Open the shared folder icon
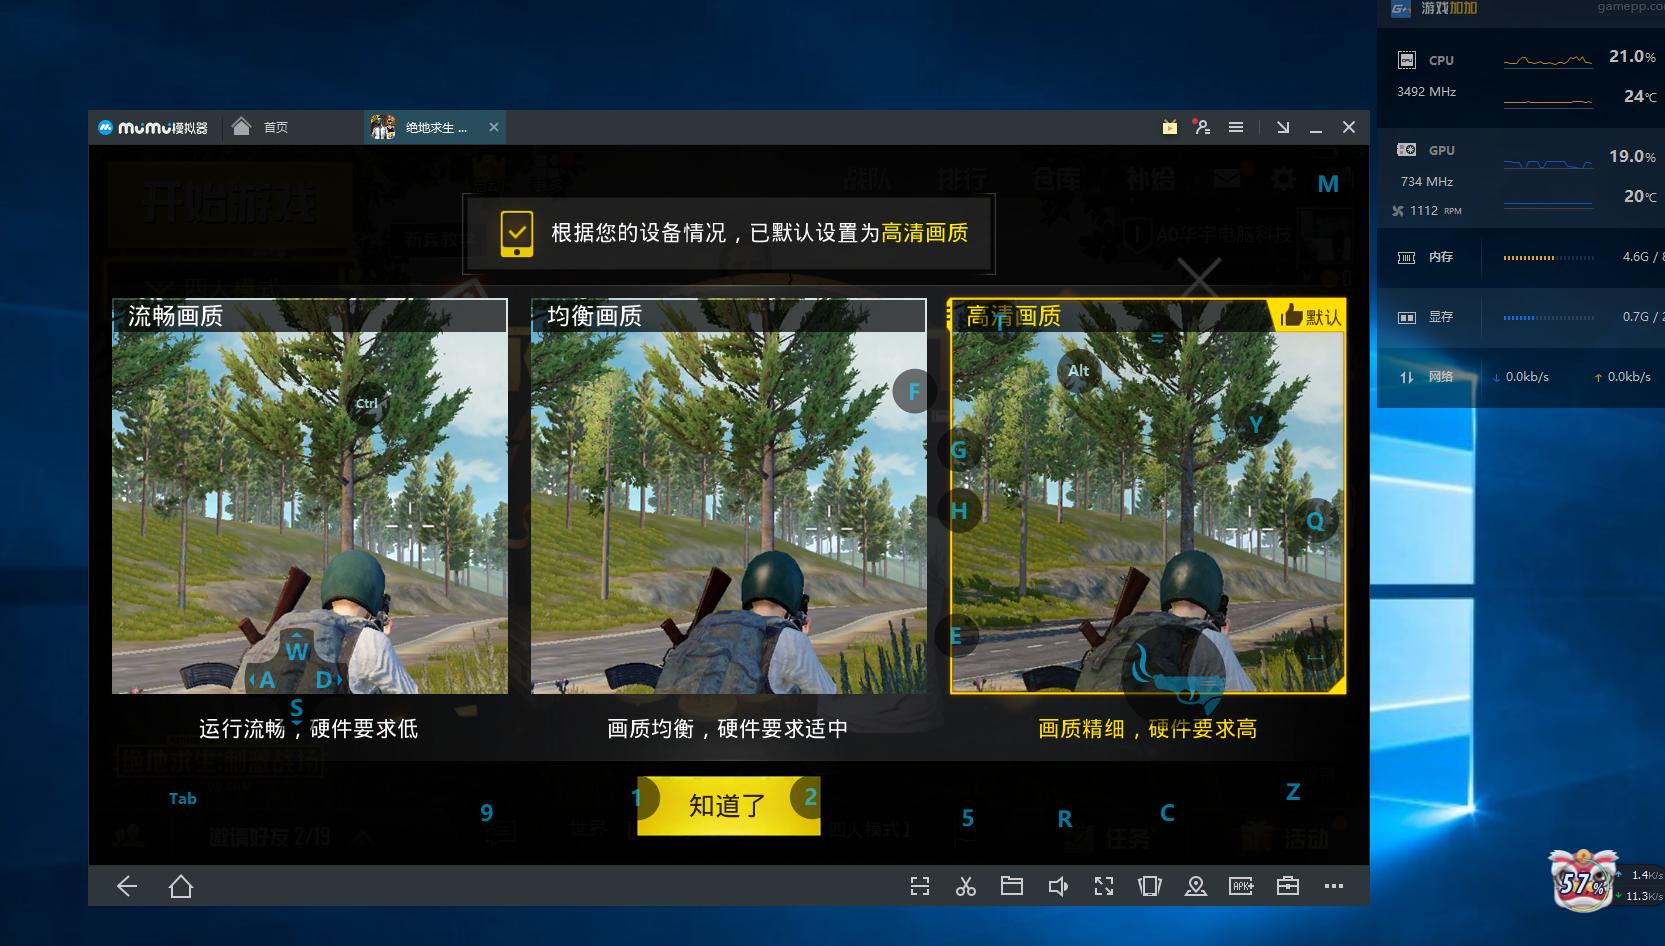Image resolution: width=1665 pixels, height=946 pixels. (1012, 886)
